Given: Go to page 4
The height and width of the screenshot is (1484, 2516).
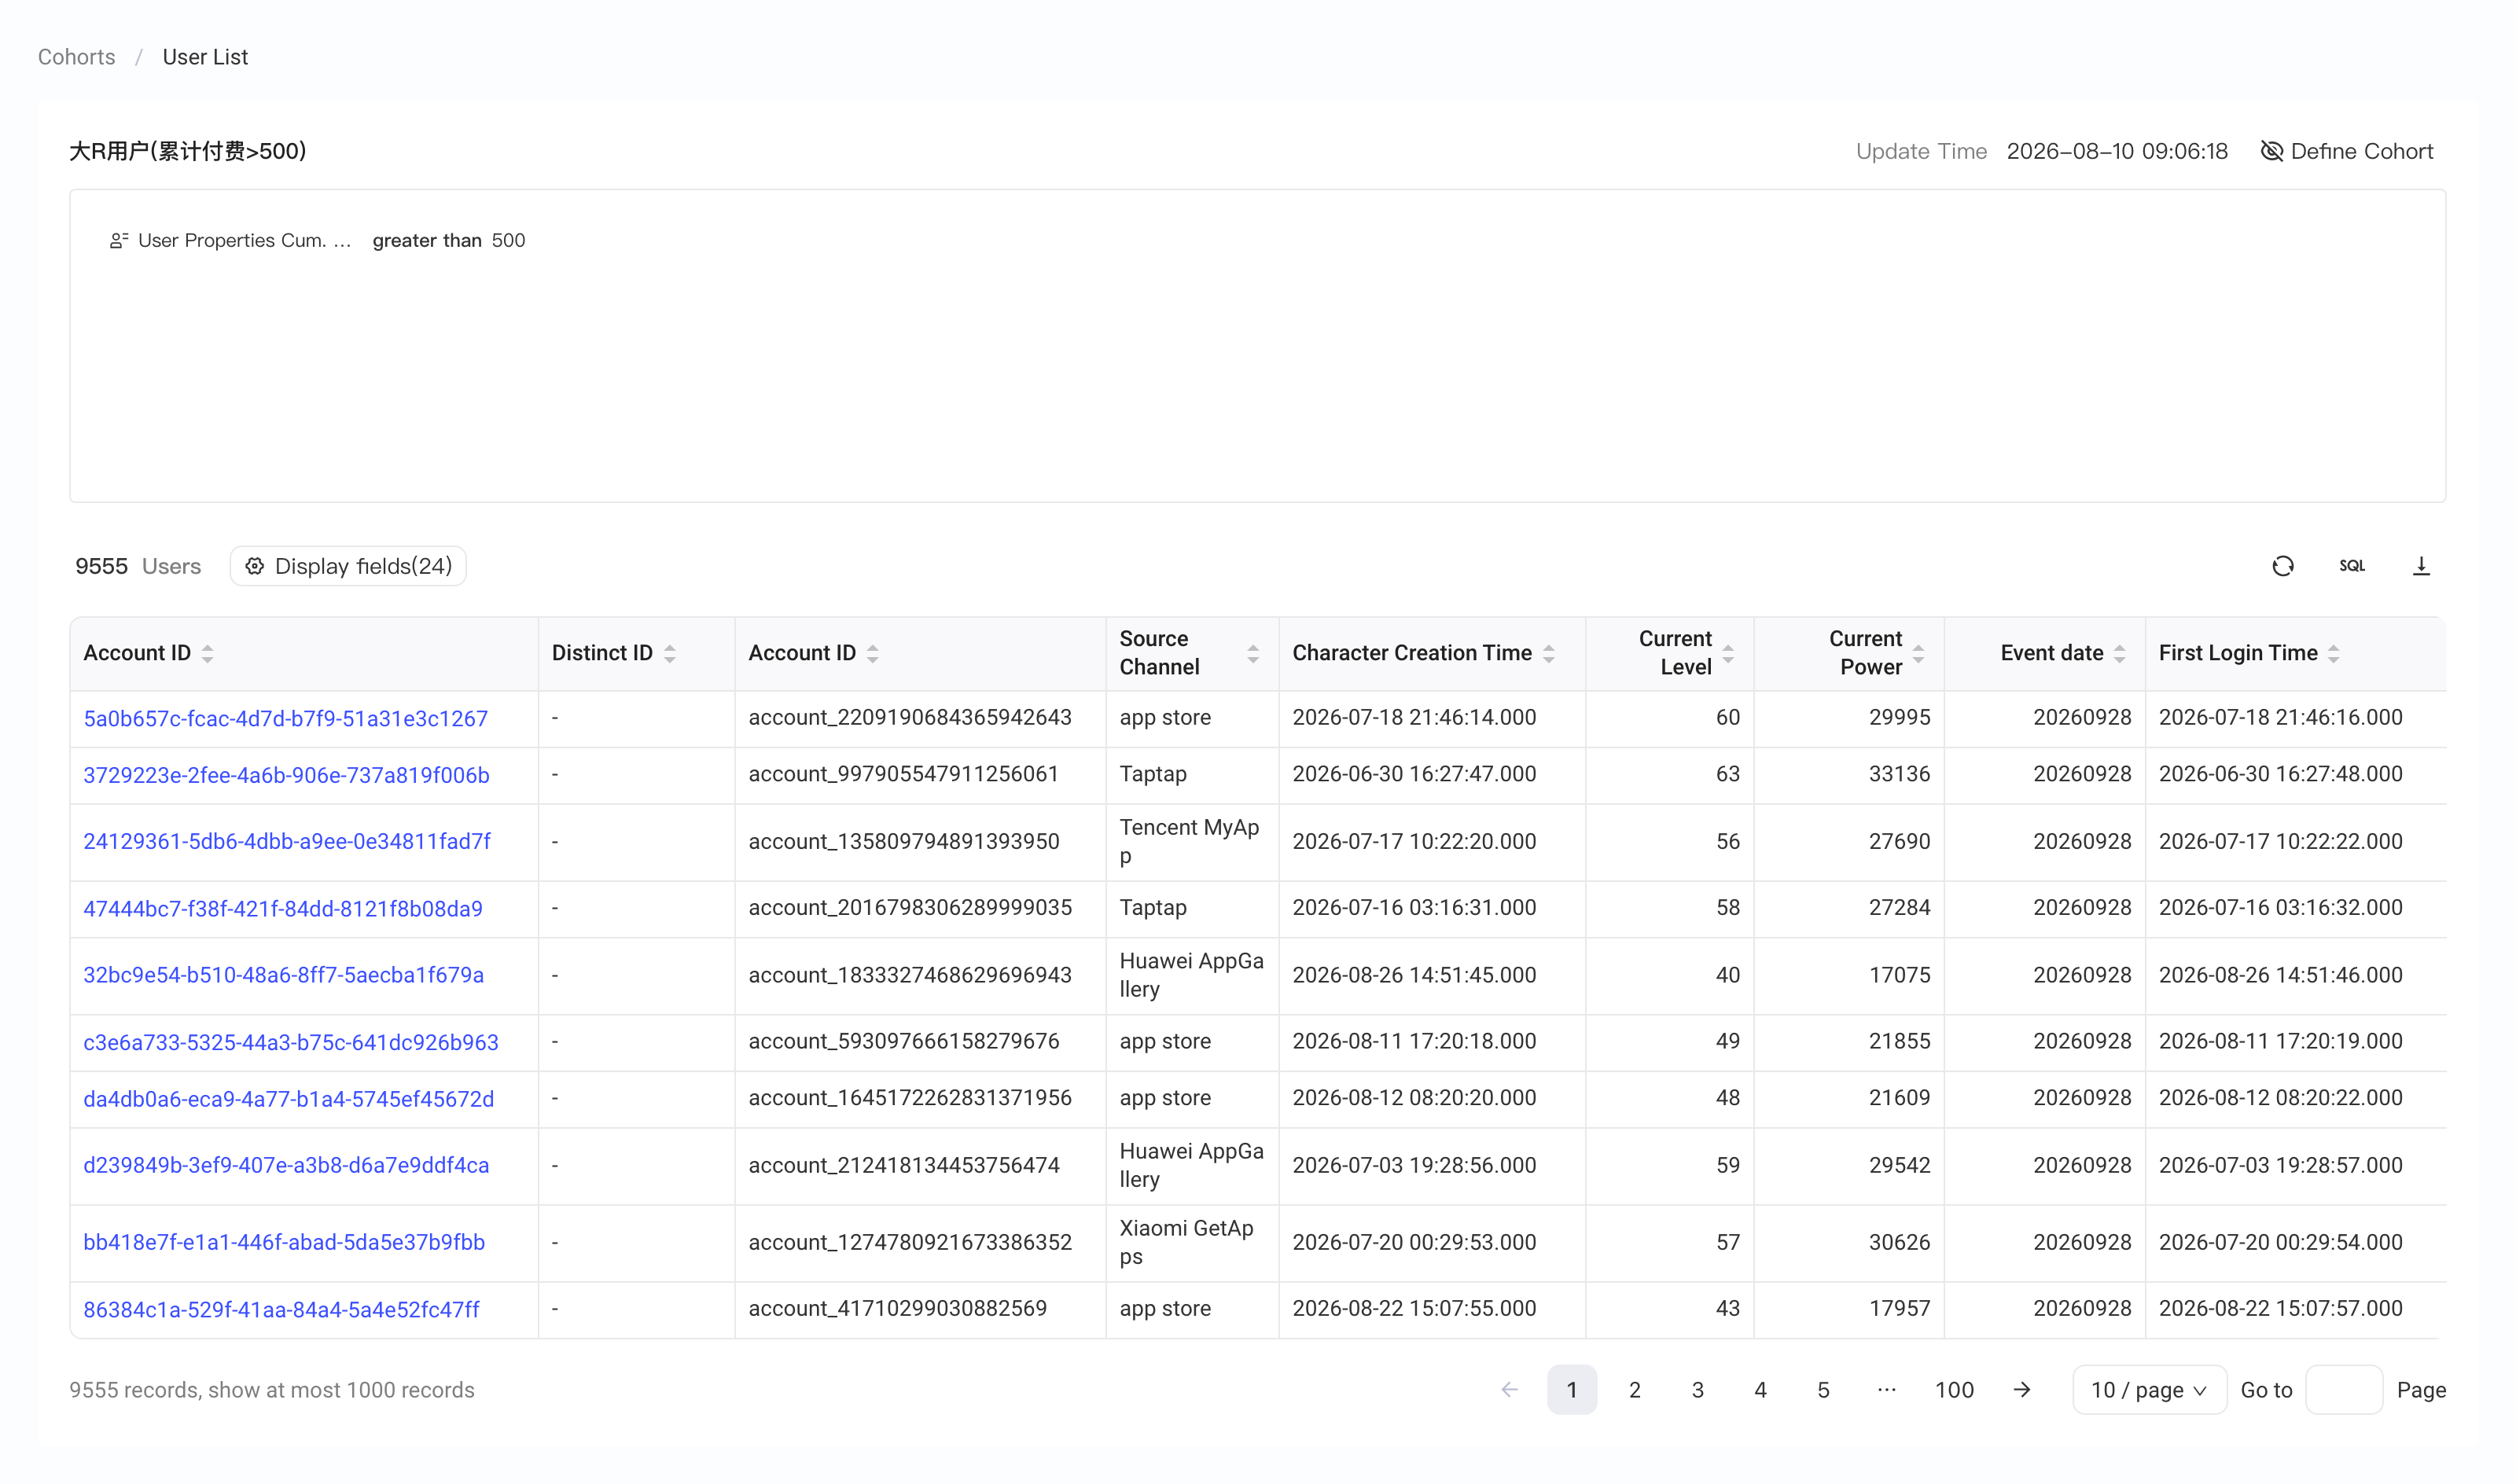Looking at the screenshot, I should click(1761, 1390).
